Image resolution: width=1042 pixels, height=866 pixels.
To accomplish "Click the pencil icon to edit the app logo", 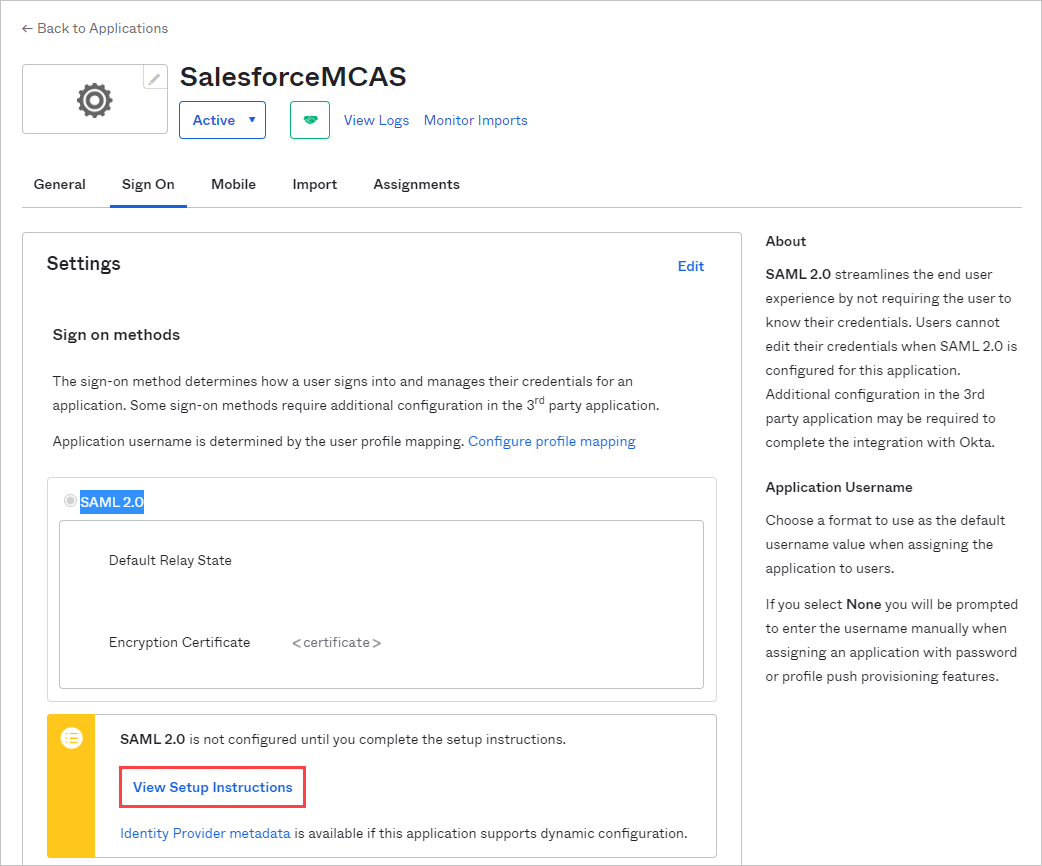I will tap(153, 77).
